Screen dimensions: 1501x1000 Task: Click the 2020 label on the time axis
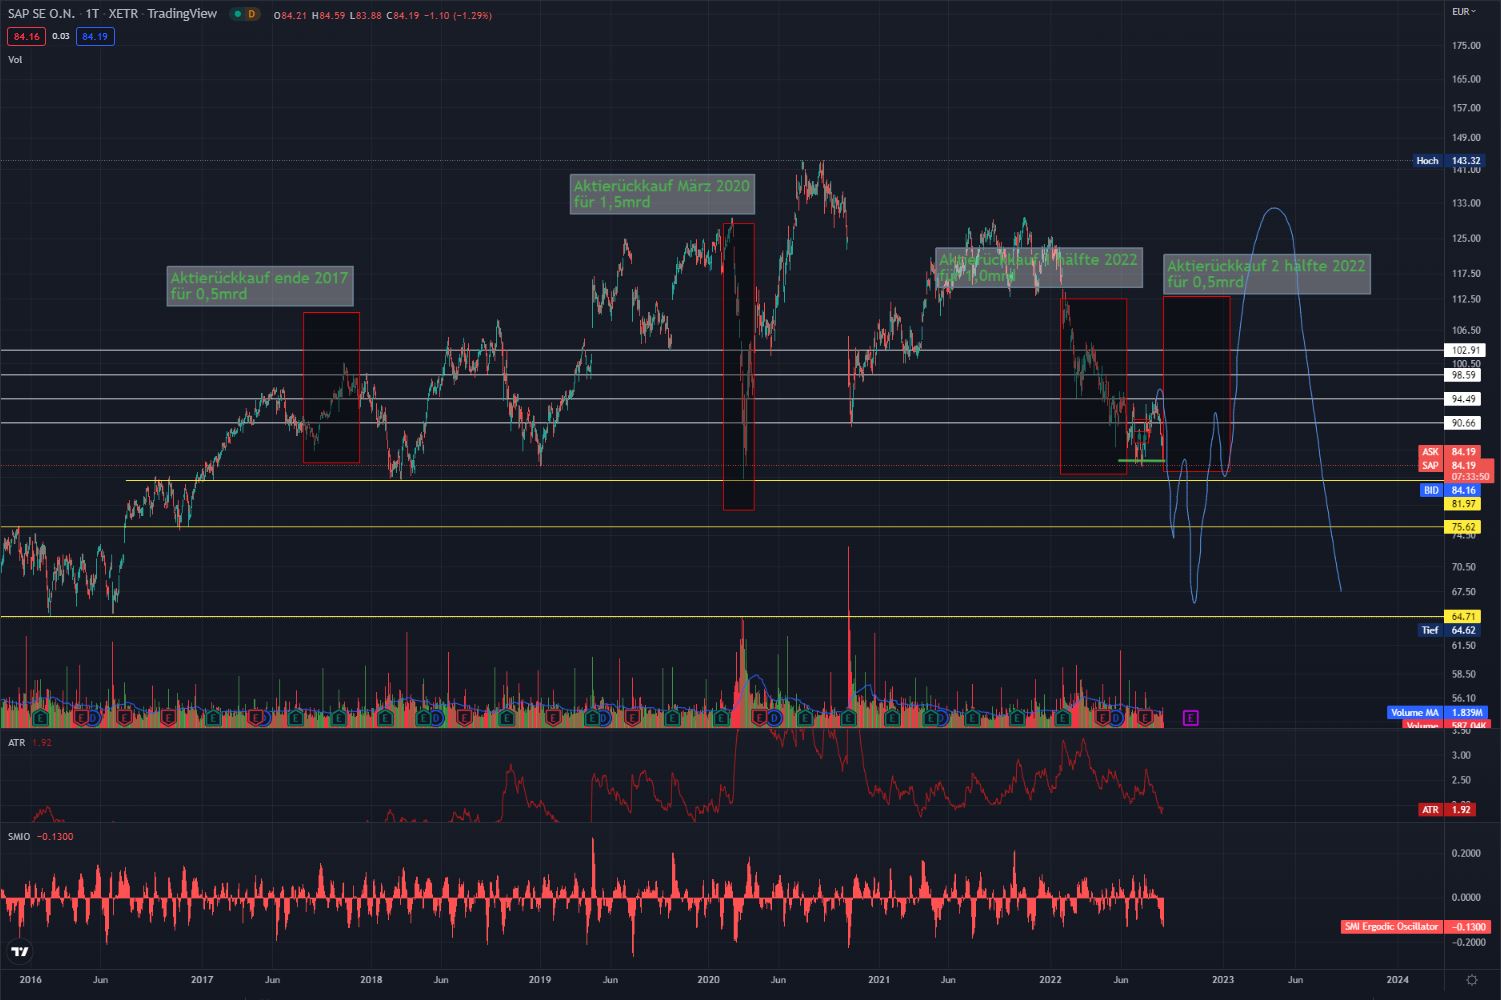tap(709, 980)
